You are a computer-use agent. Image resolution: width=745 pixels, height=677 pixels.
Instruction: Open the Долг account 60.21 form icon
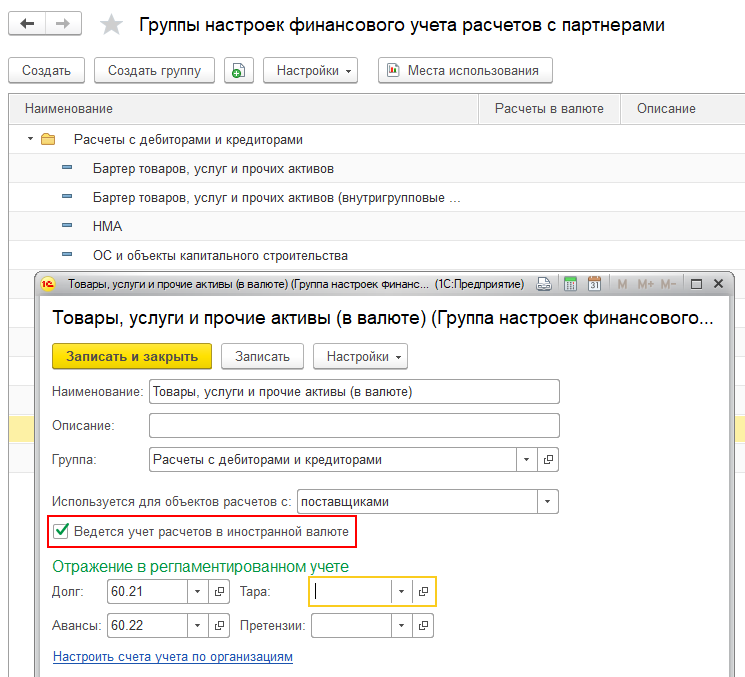pyautogui.click(x=219, y=591)
